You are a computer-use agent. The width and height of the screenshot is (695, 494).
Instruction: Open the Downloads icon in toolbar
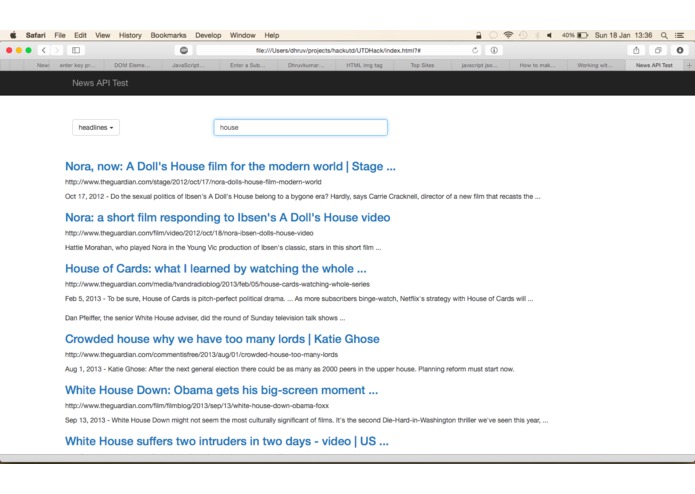pos(679,50)
